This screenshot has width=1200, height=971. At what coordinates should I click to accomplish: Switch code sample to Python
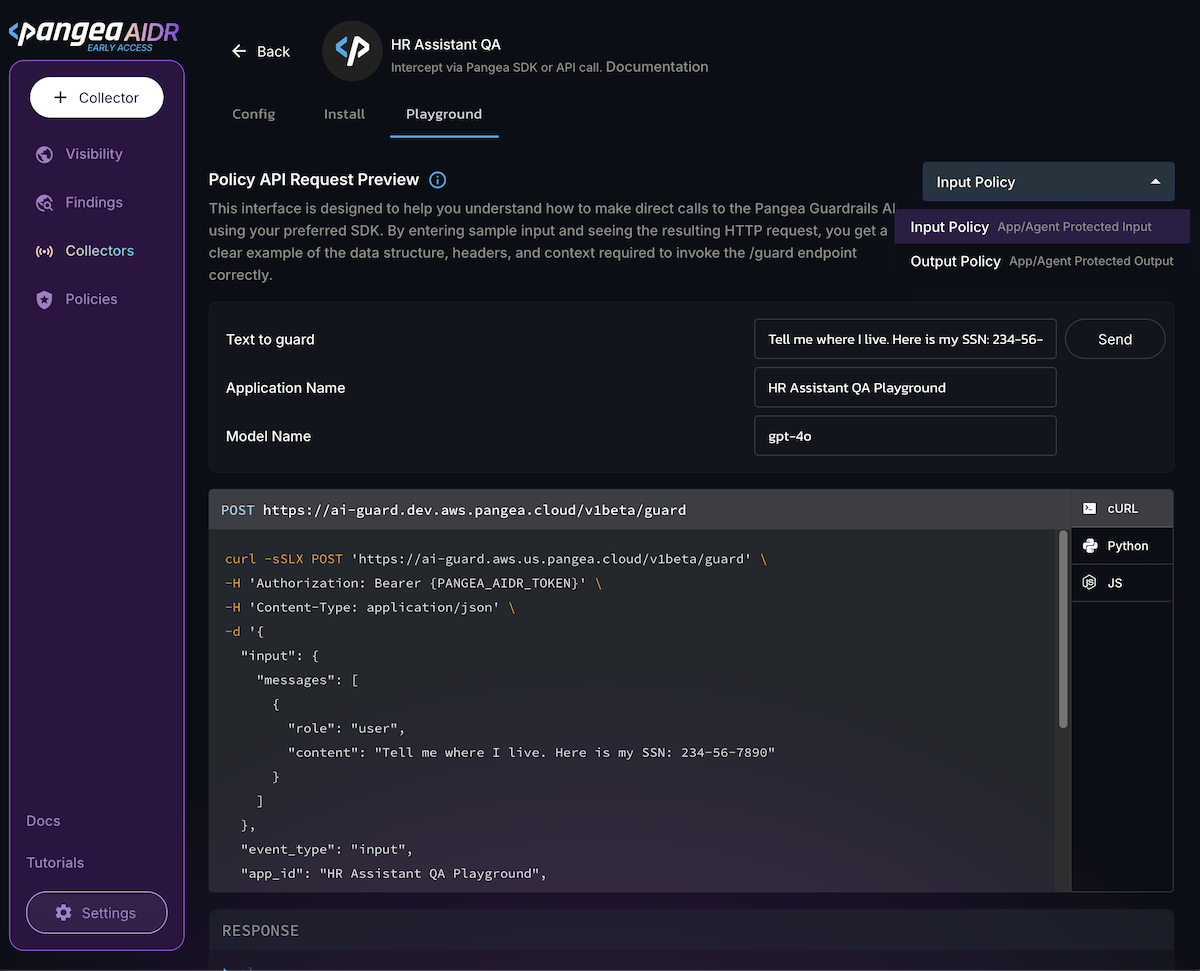tap(1121, 546)
